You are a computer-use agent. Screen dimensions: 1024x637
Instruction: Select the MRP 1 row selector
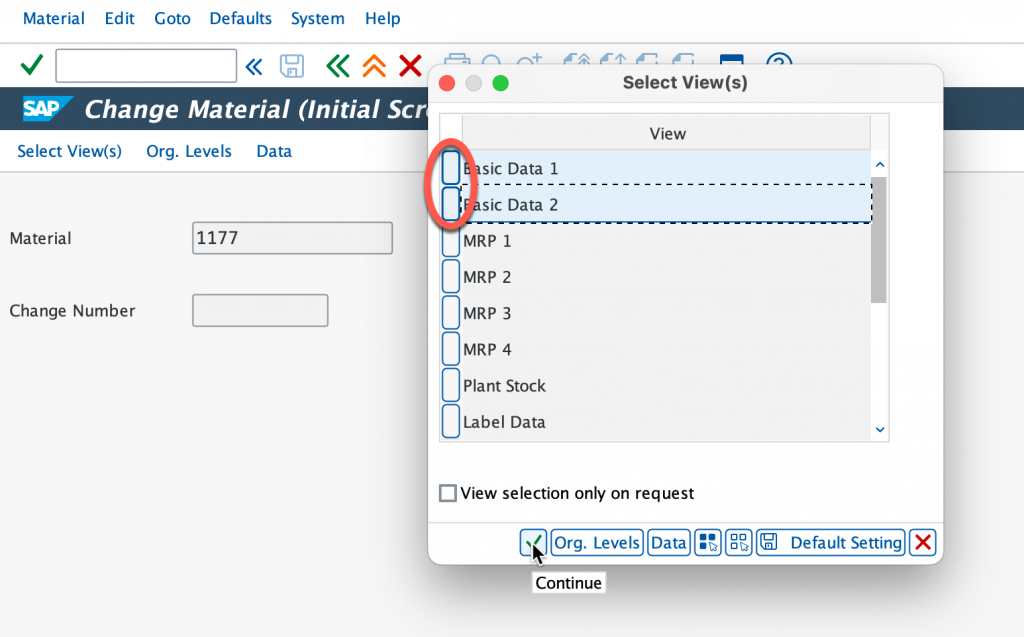tap(451, 241)
